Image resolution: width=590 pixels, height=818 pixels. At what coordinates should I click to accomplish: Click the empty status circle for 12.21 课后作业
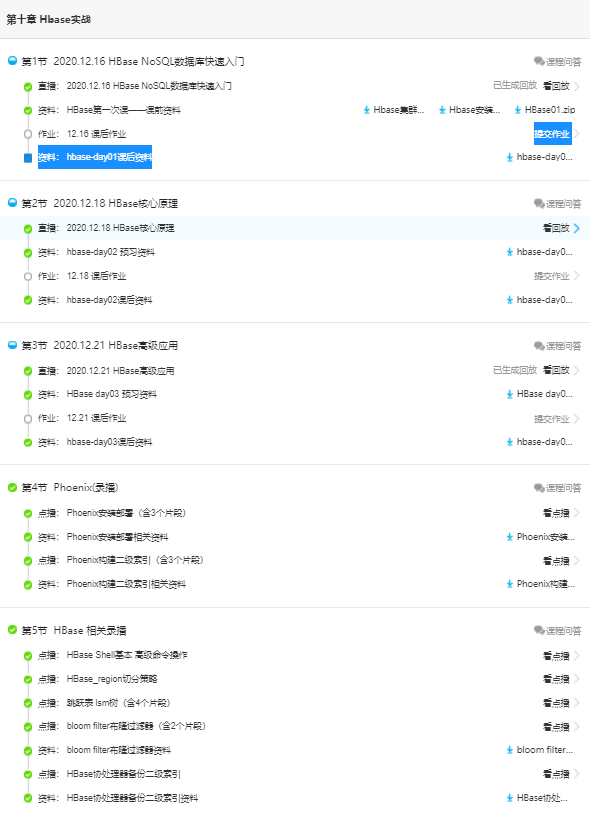coord(28,418)
